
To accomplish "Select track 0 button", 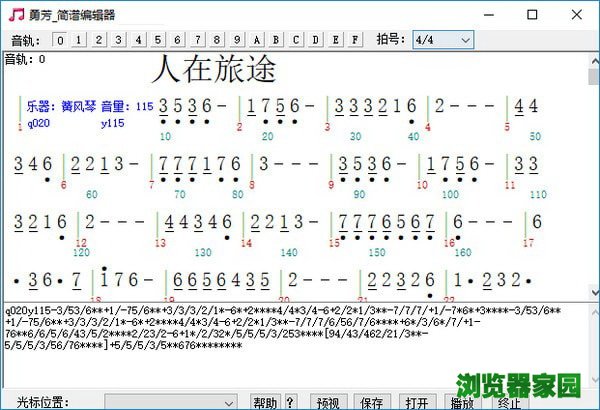I will (x=59, y=40).
